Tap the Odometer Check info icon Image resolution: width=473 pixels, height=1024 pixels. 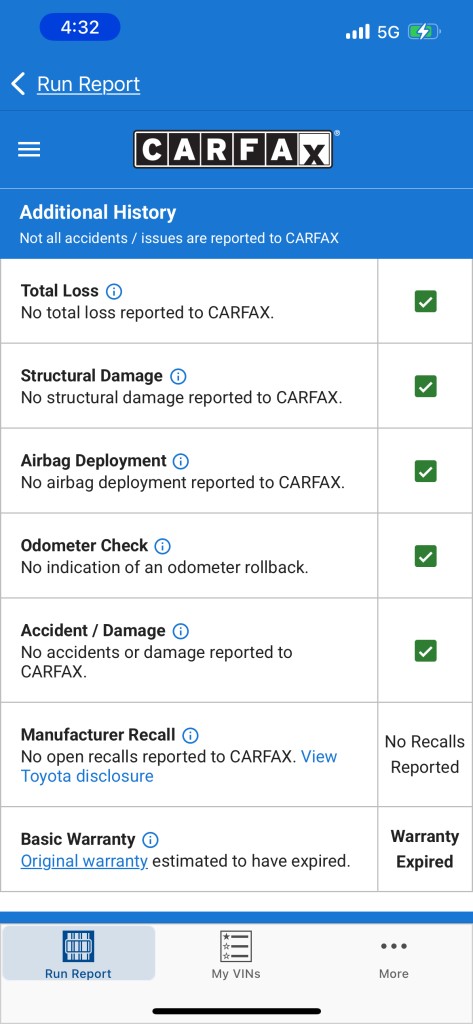[x=162, y=546]
